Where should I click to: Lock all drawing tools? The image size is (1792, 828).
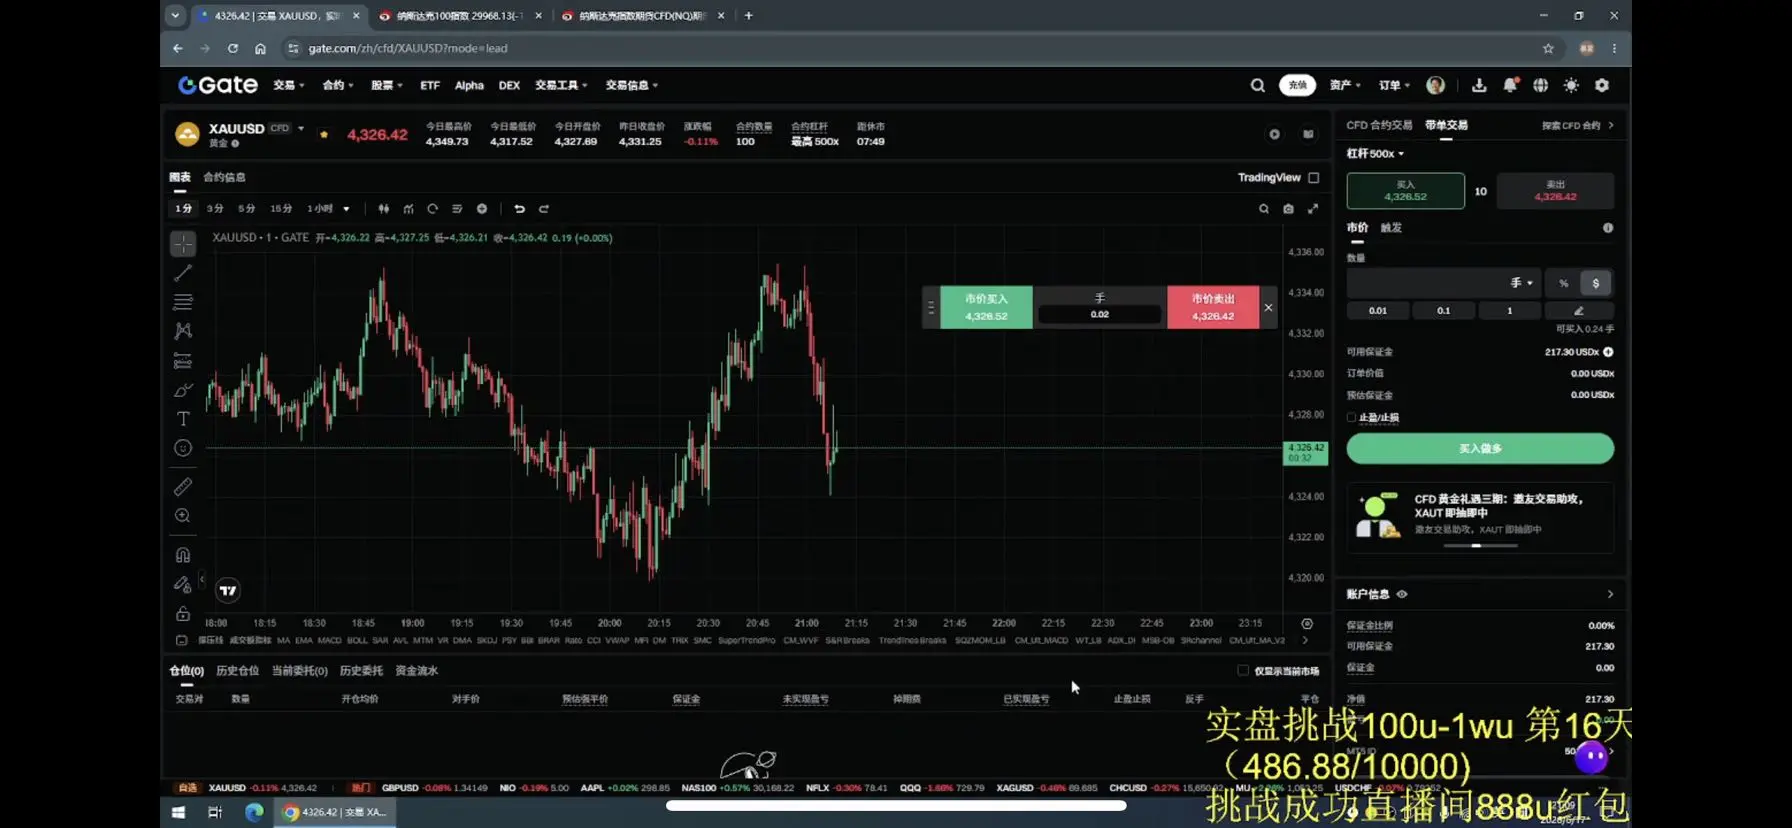pos(183,614)
